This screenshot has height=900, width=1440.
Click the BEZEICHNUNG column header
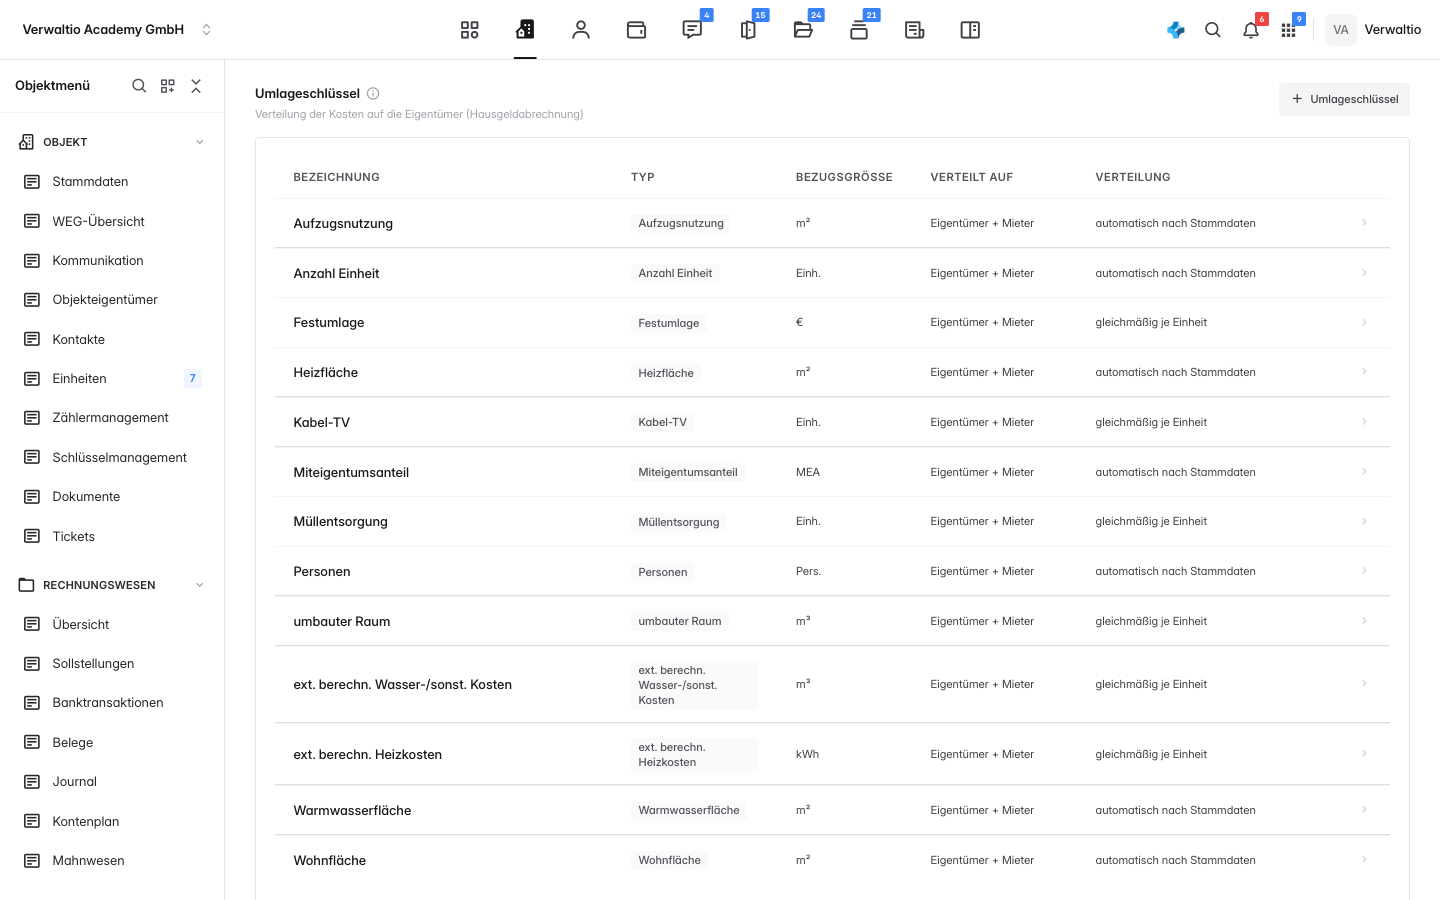pyautogui.click(x=337, y=177)
